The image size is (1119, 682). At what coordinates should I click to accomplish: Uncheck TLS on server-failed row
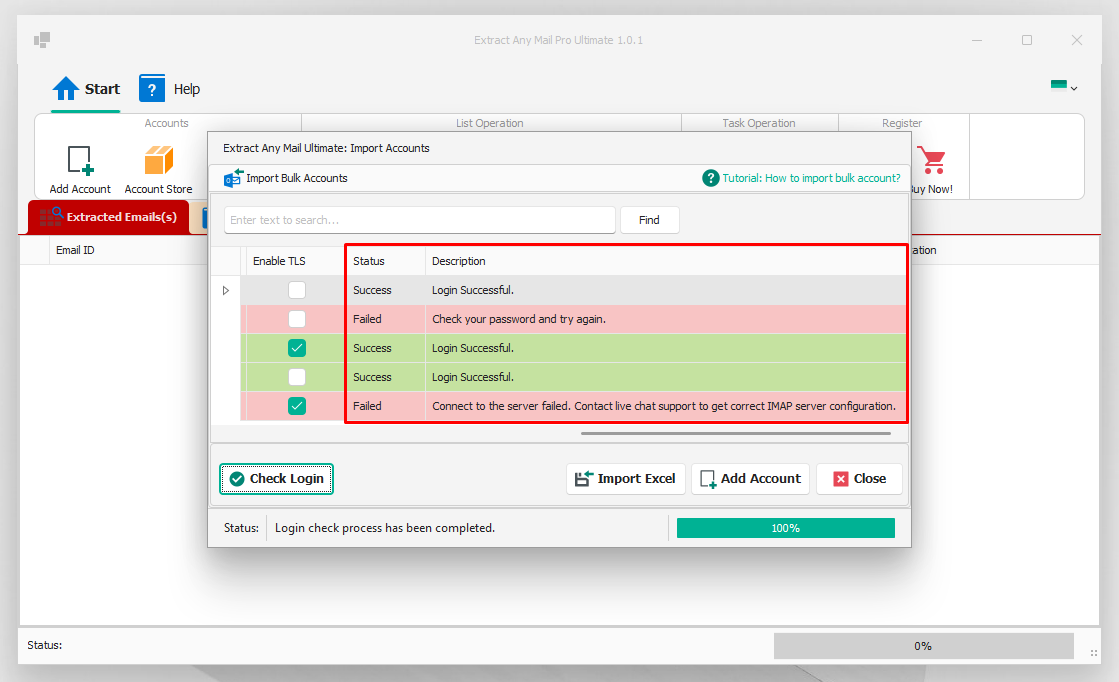(297, 406)
